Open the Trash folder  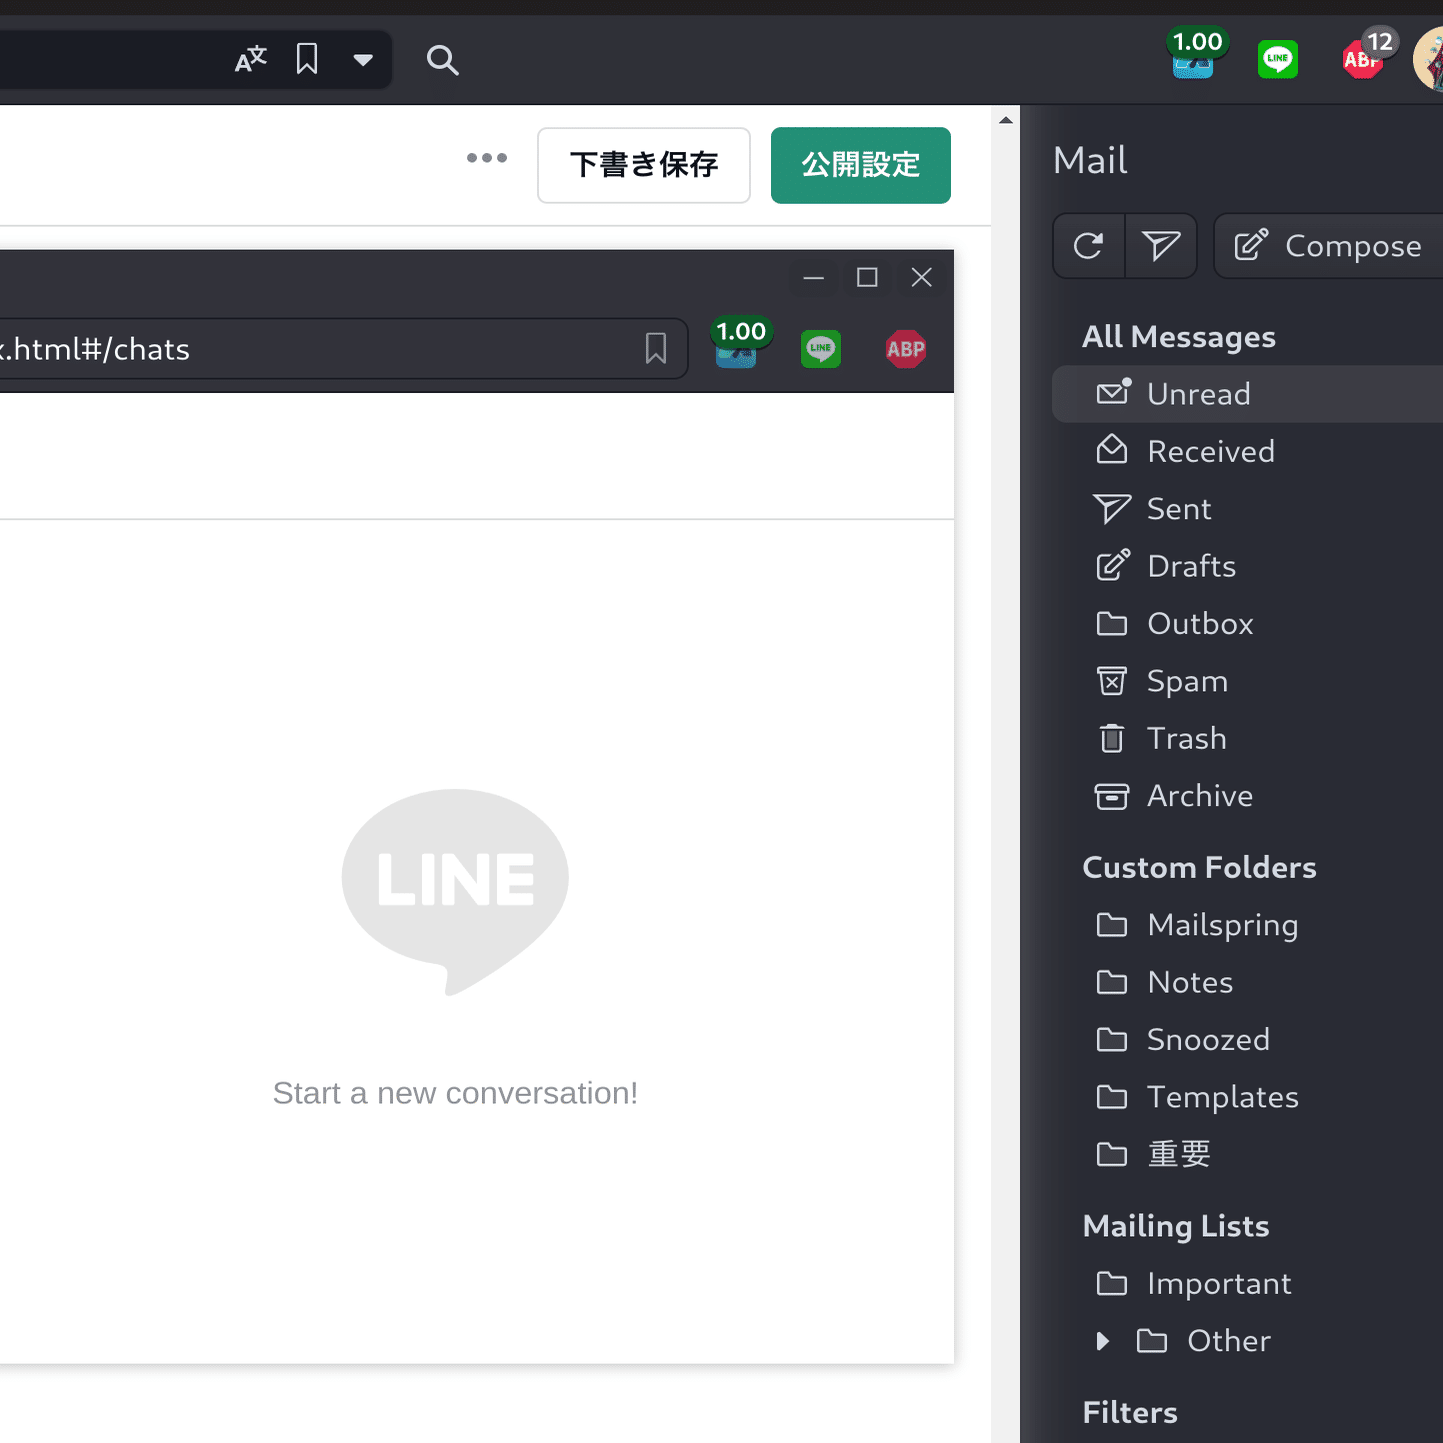1247,738
